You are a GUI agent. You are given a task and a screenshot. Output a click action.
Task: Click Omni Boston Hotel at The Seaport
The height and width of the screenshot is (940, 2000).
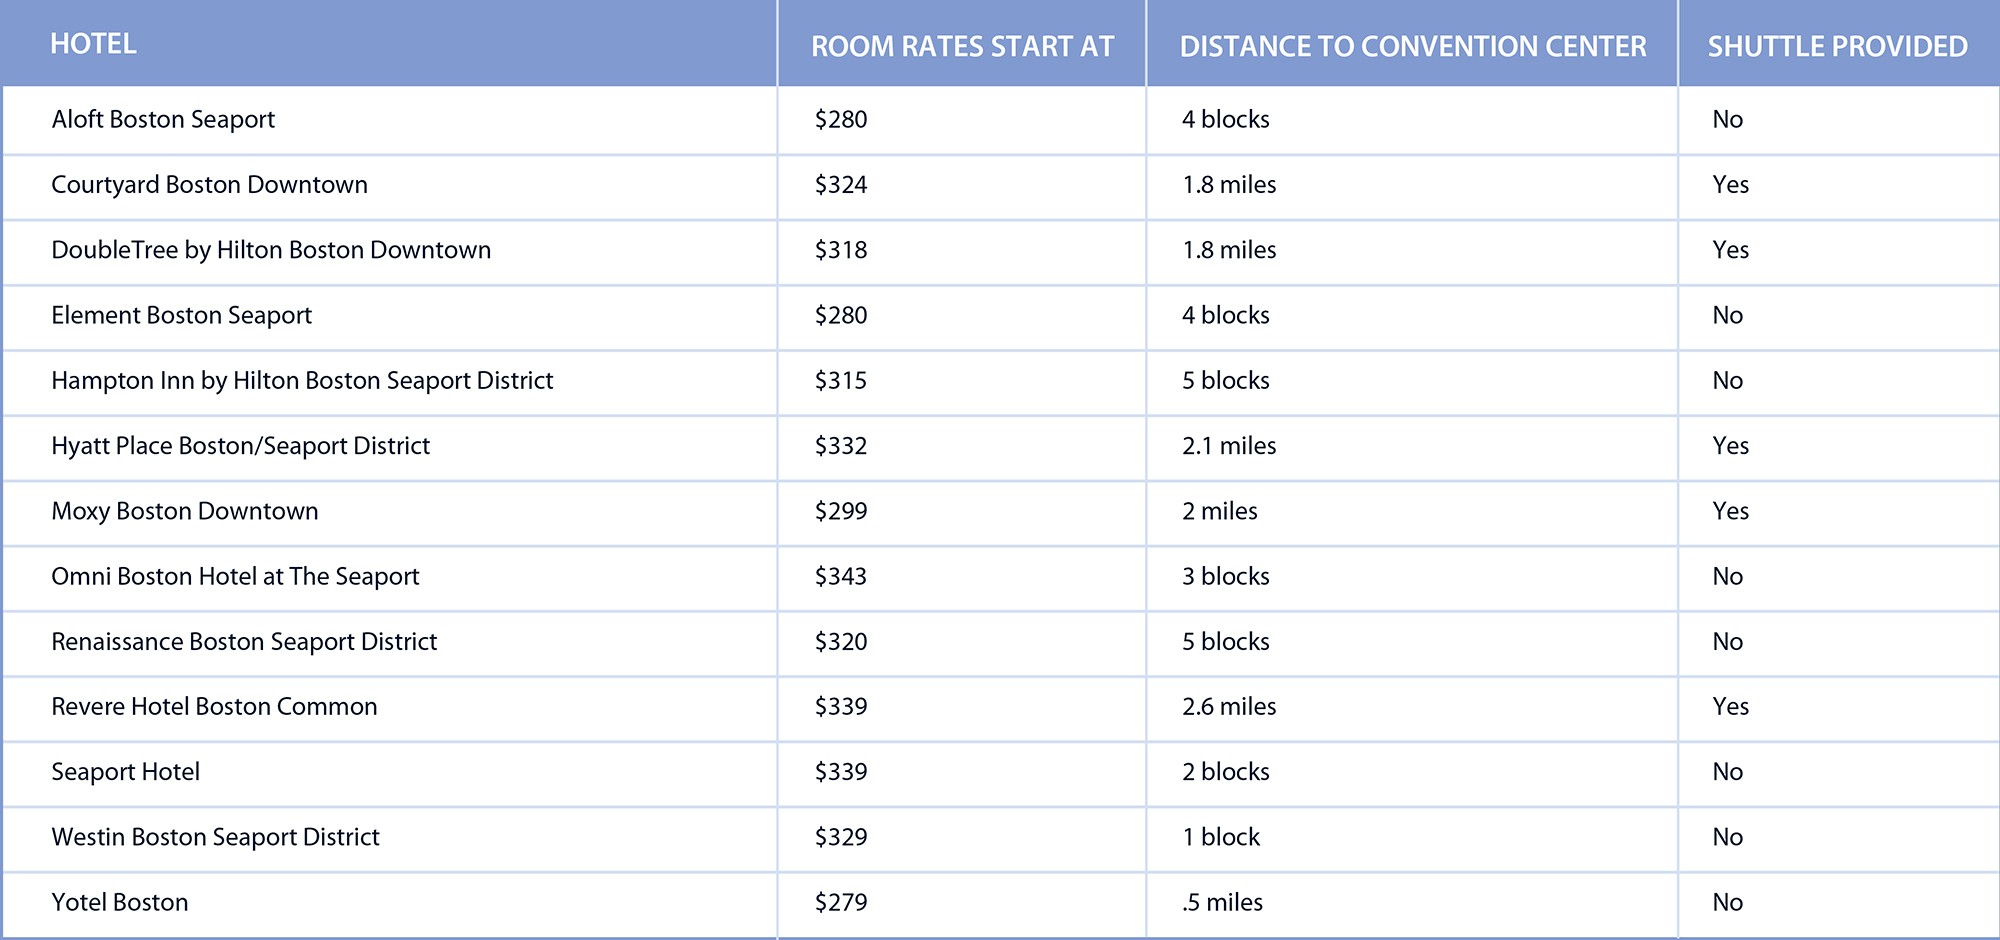(x=235, y=576)
